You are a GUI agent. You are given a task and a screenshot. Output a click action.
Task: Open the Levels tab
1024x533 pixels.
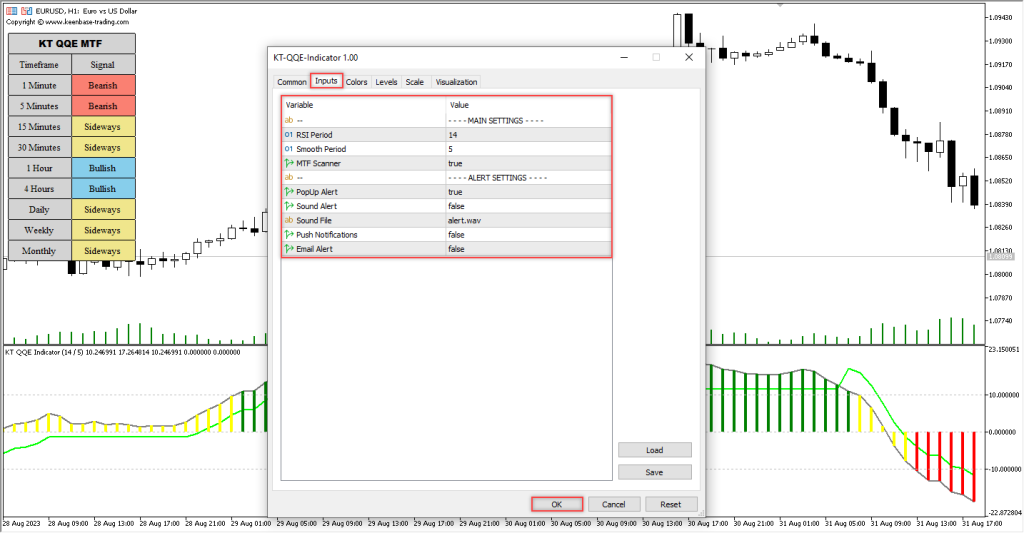tap(386, 82)
